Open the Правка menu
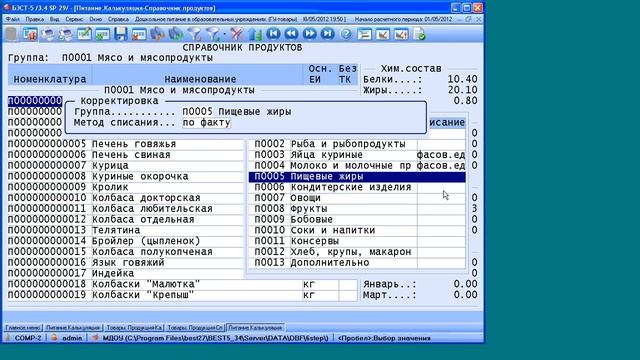Viewport: 640px width, 360px height. coord(34,19)
